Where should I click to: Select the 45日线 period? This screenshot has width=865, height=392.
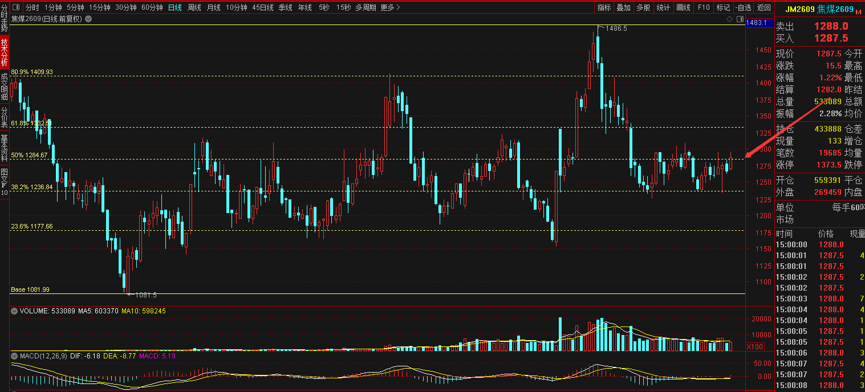[263, 8]
